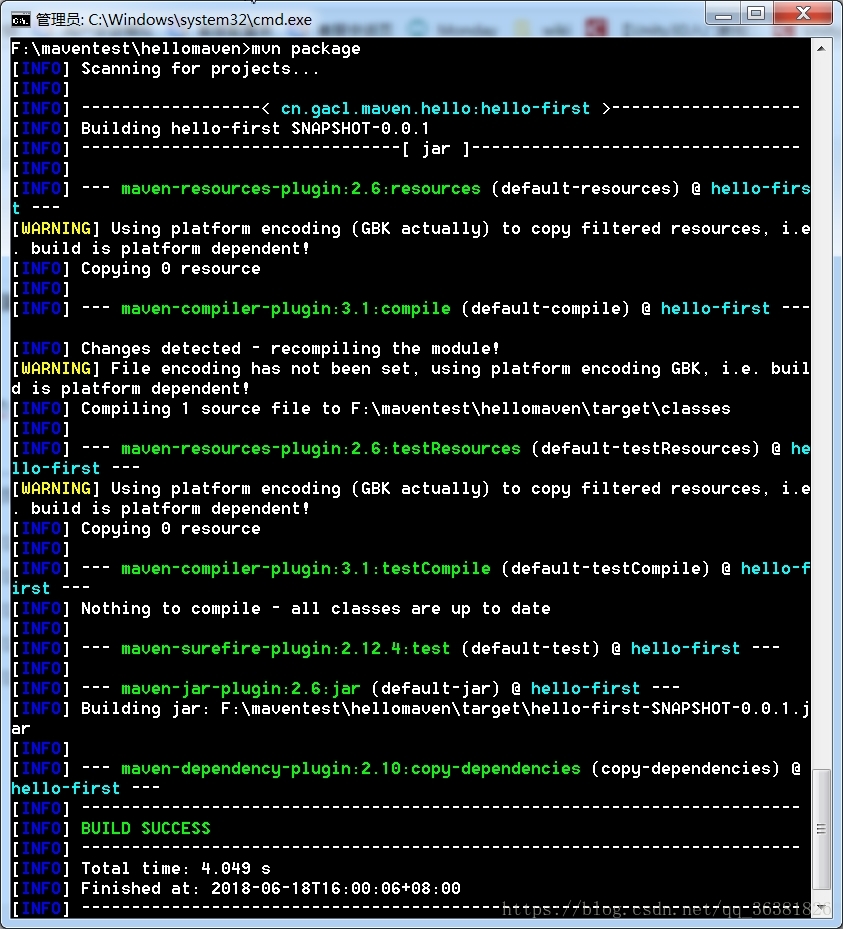Image resolution: width=843 pixels, height=929 pixels.
Task: Minimize the cmd.exe window
Action: (x=723, y=14)
